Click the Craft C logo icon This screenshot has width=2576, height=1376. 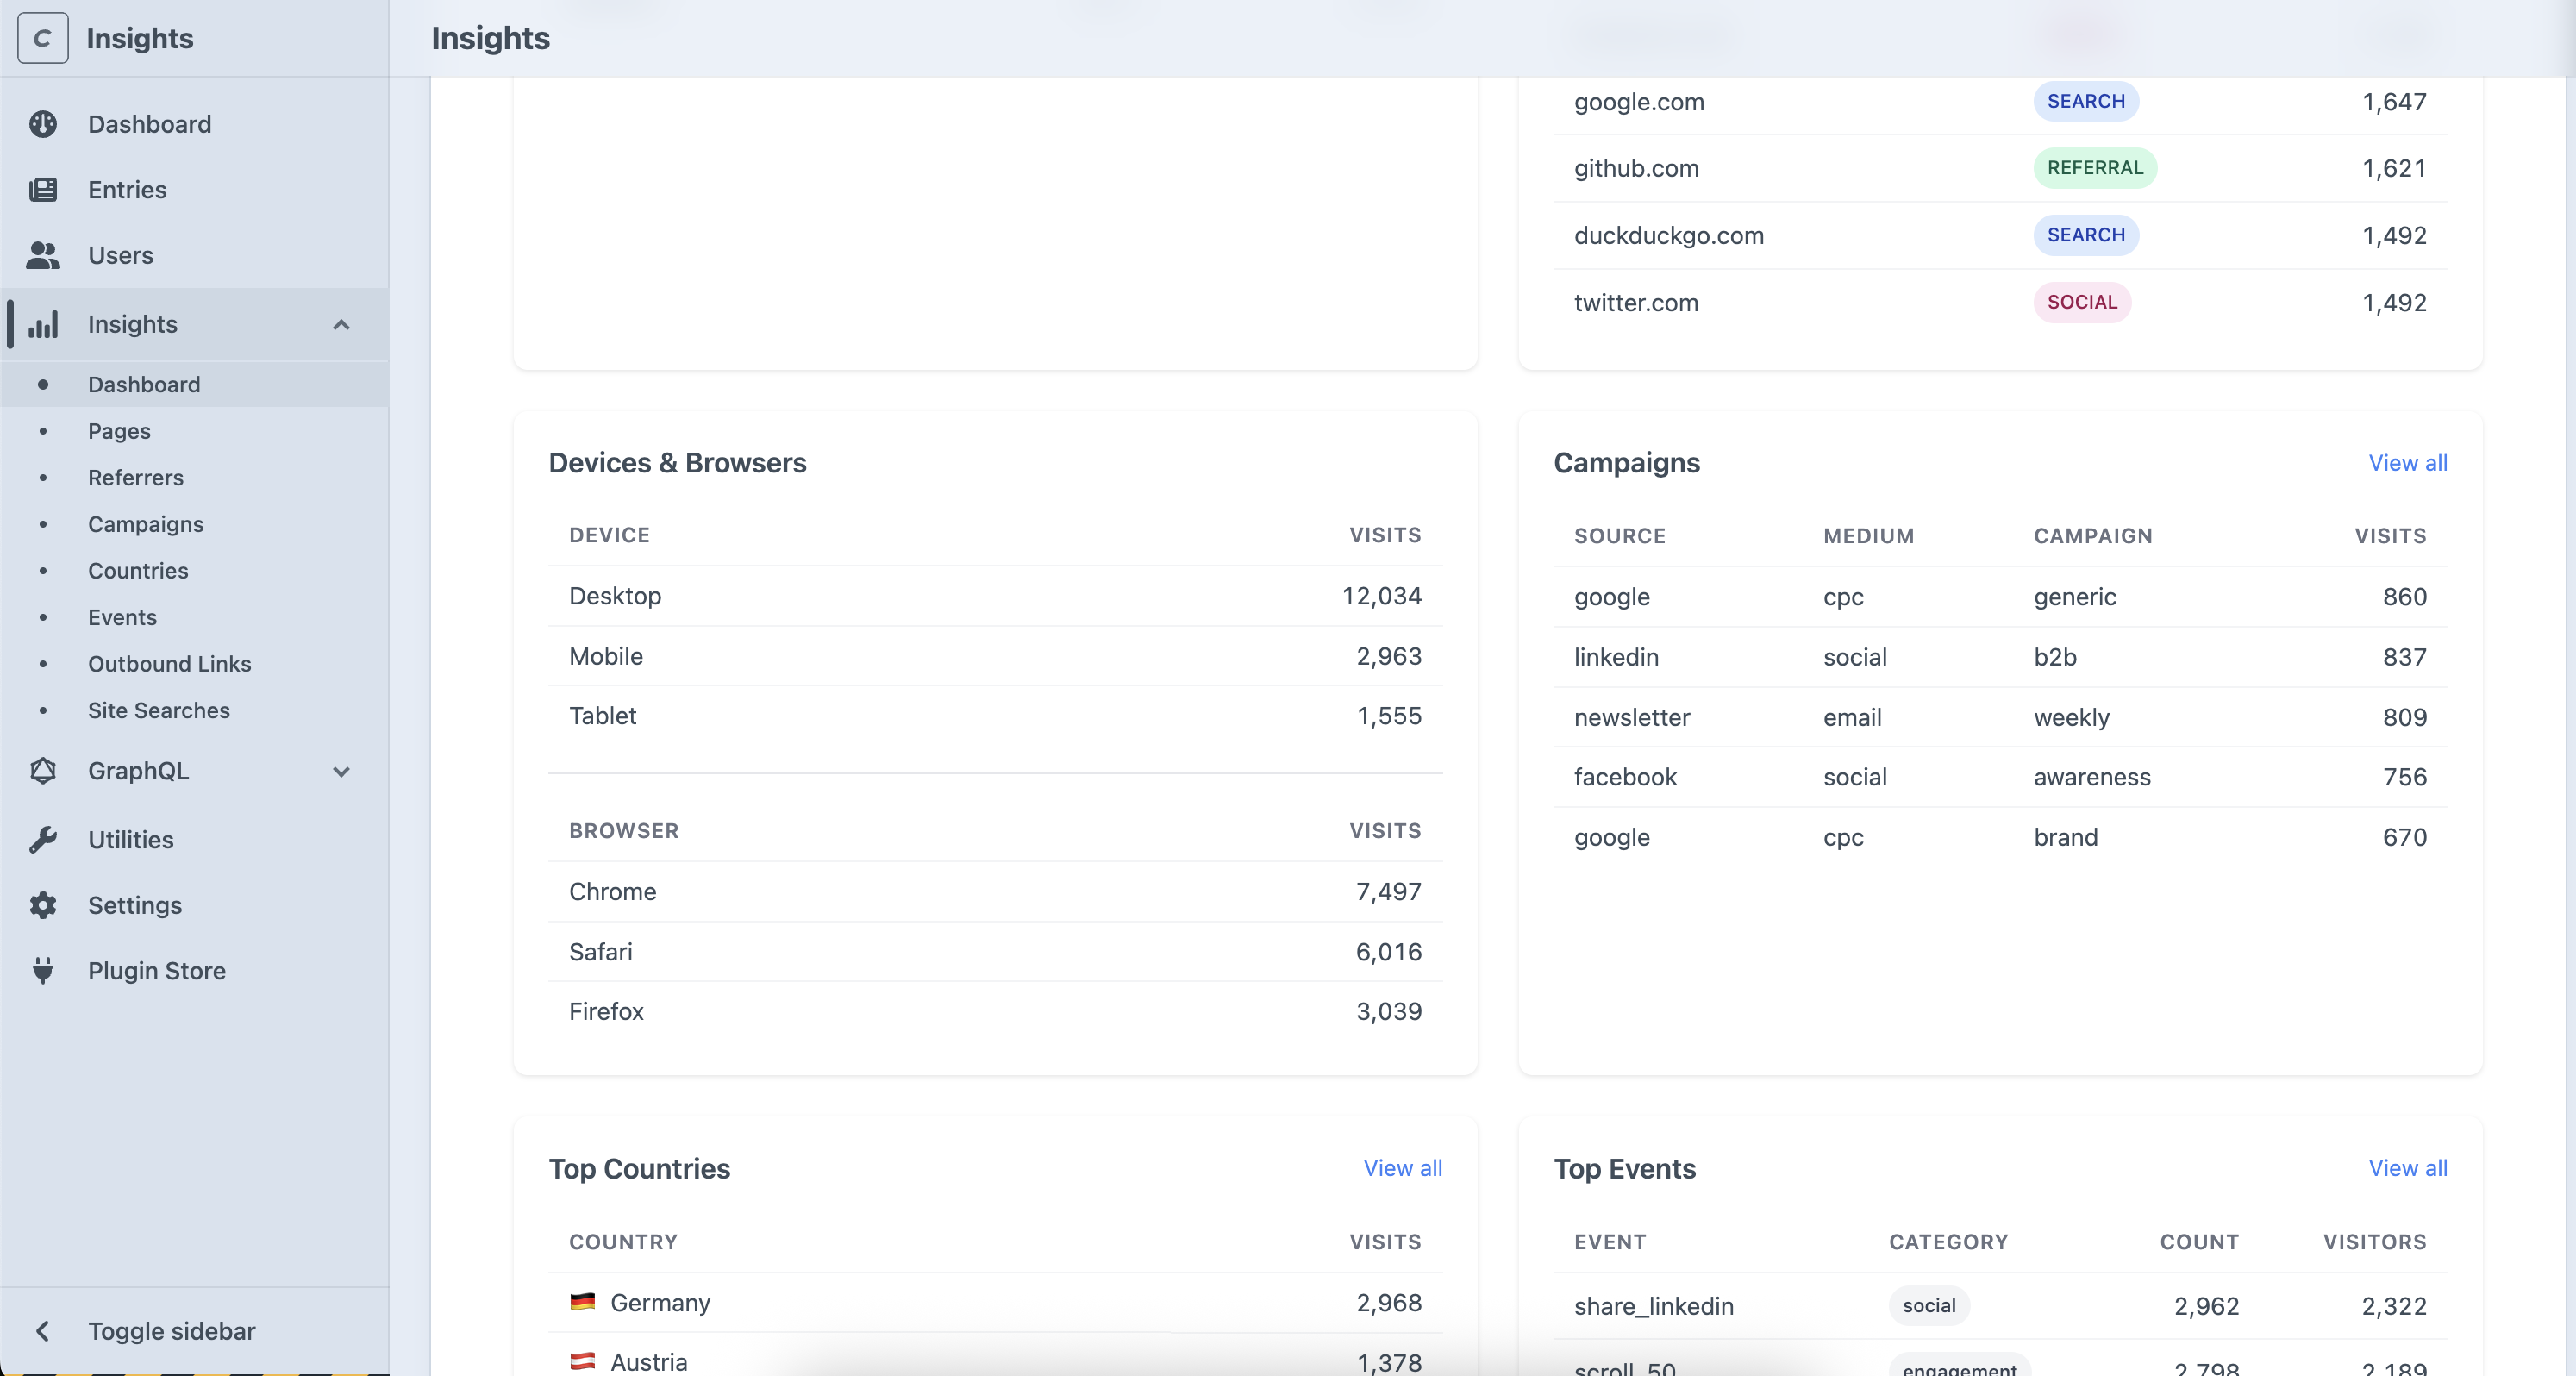[43, 38]
